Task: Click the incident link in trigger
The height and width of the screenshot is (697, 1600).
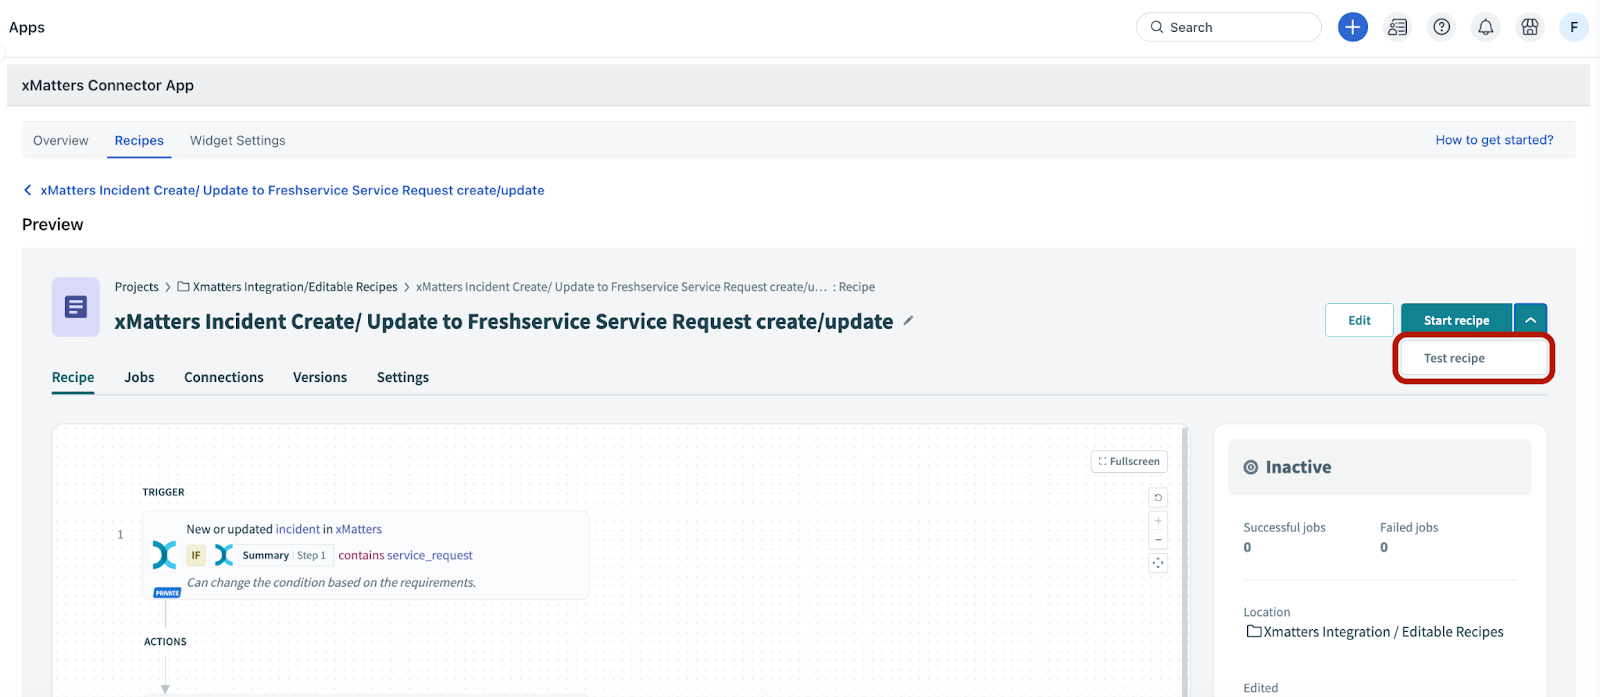Action: [298, 529]
